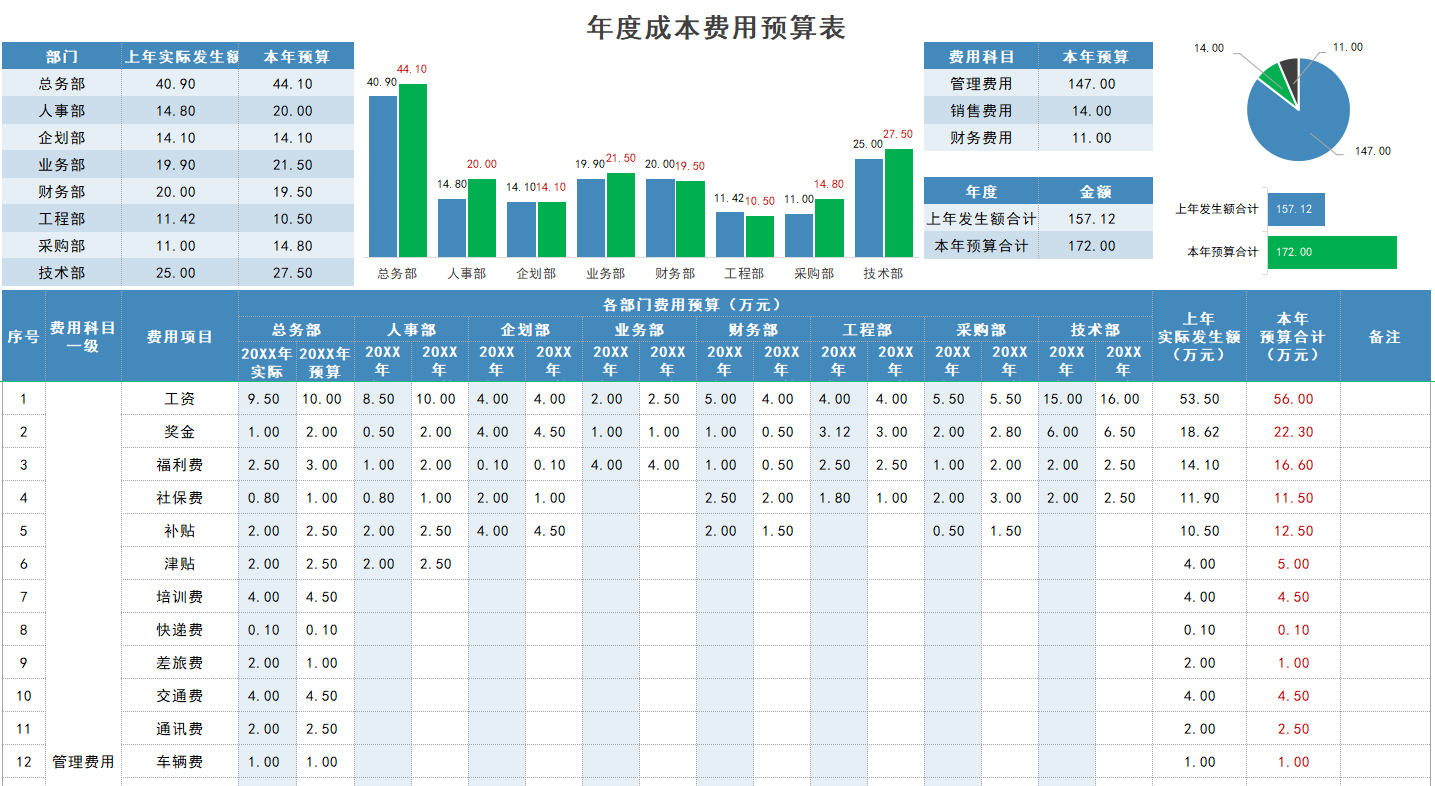Viewport: 1435px width, 786px height.
Task: Click the 奖金 row number 2 cell
Action: pos(24,430)
